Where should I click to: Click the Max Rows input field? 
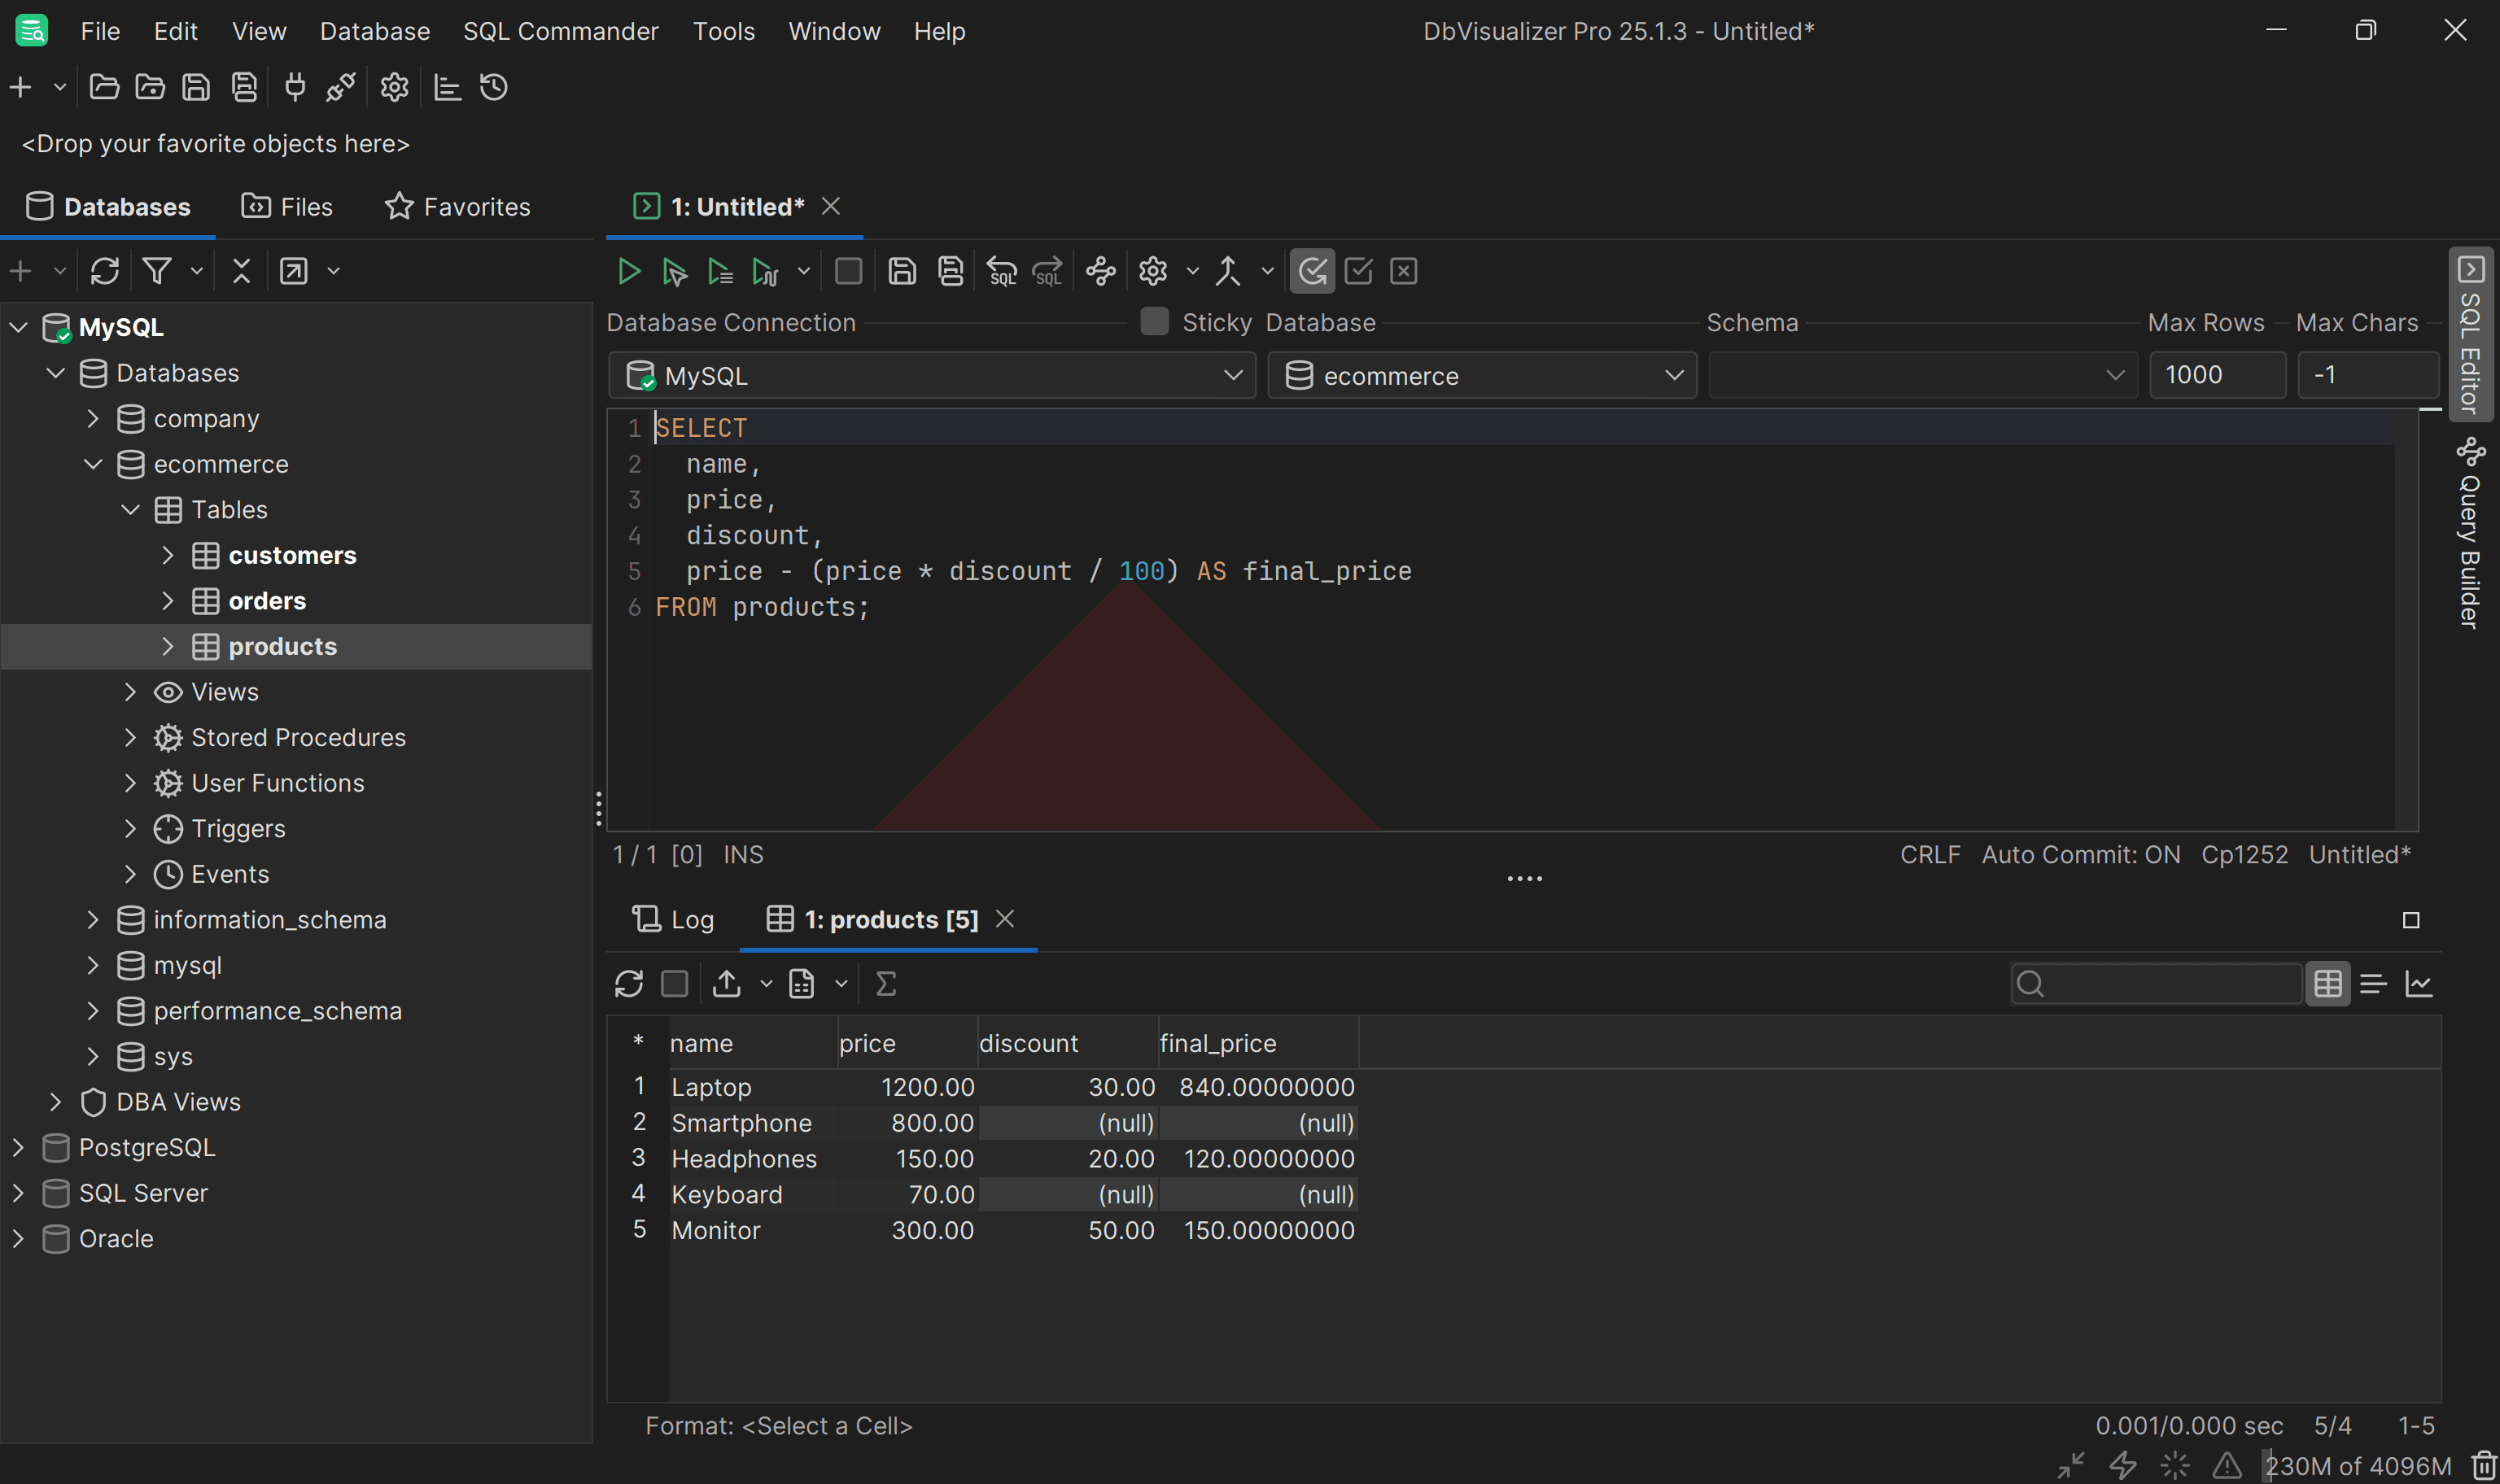coord(2216,376)
